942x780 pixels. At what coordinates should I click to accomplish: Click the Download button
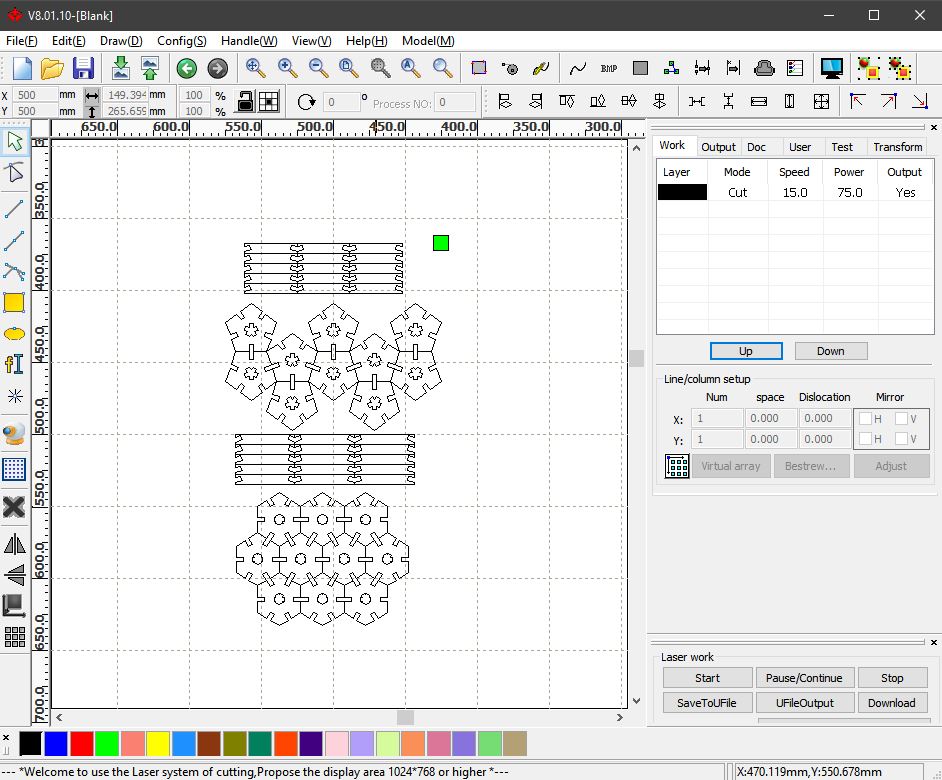[x=892, y=702]
